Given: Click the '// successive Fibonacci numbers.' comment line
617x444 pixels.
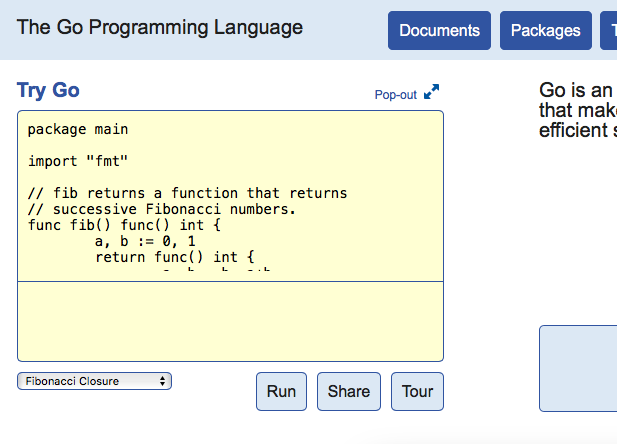Looking at the screenshot, I should coord(161,209).
